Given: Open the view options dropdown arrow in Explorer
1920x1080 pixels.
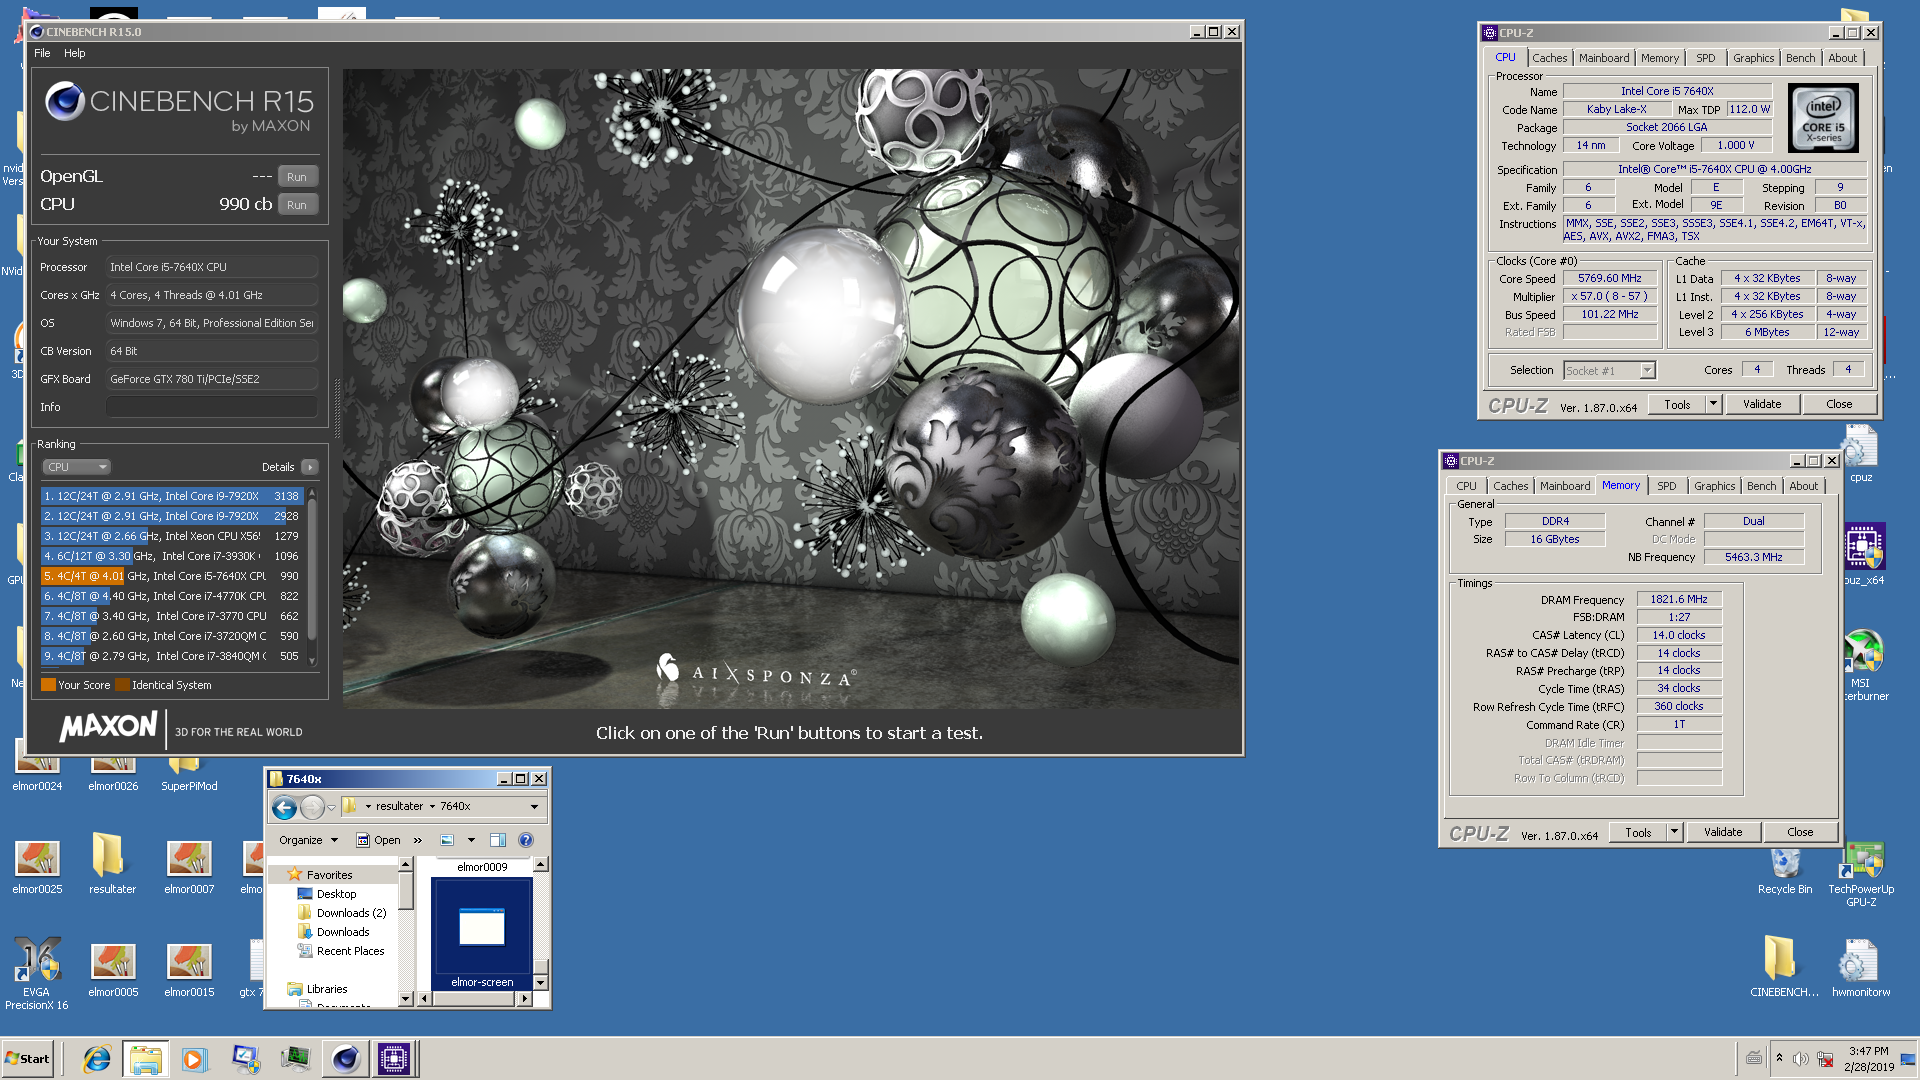Looking at the screenshot, I should pos(471,840).
